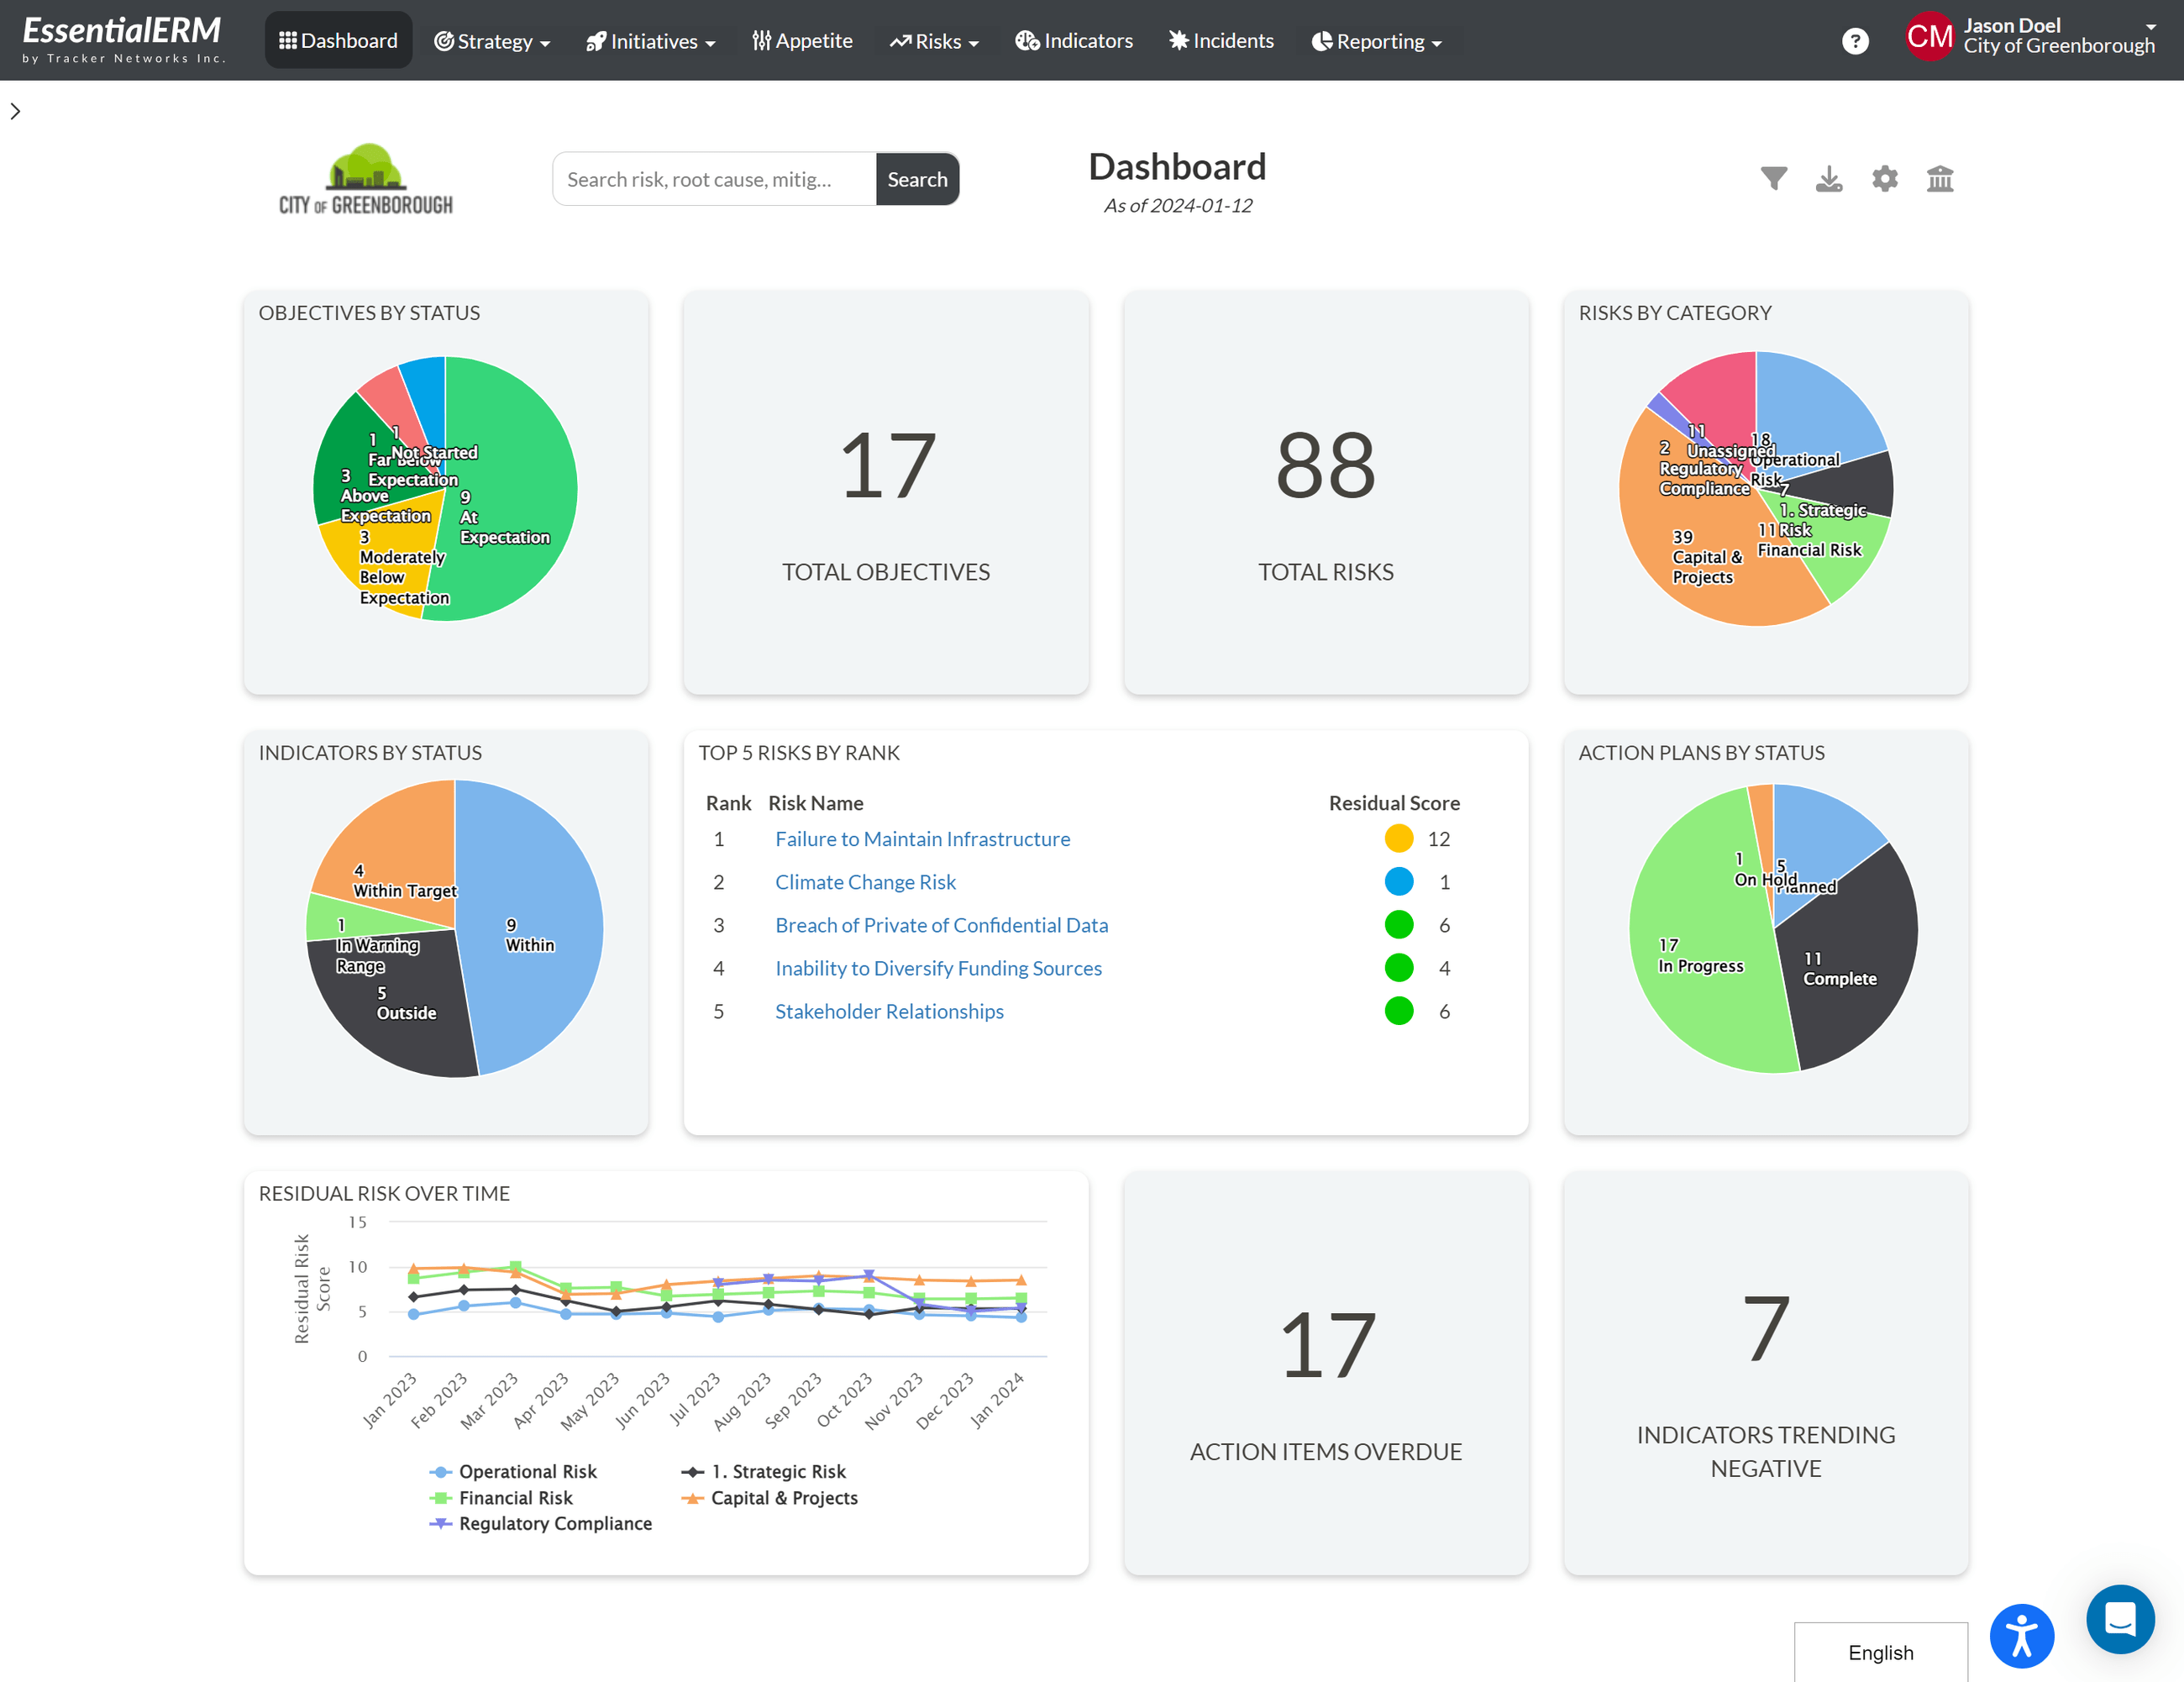Click the bank/organization icon beside settings

pos(1940,178)
